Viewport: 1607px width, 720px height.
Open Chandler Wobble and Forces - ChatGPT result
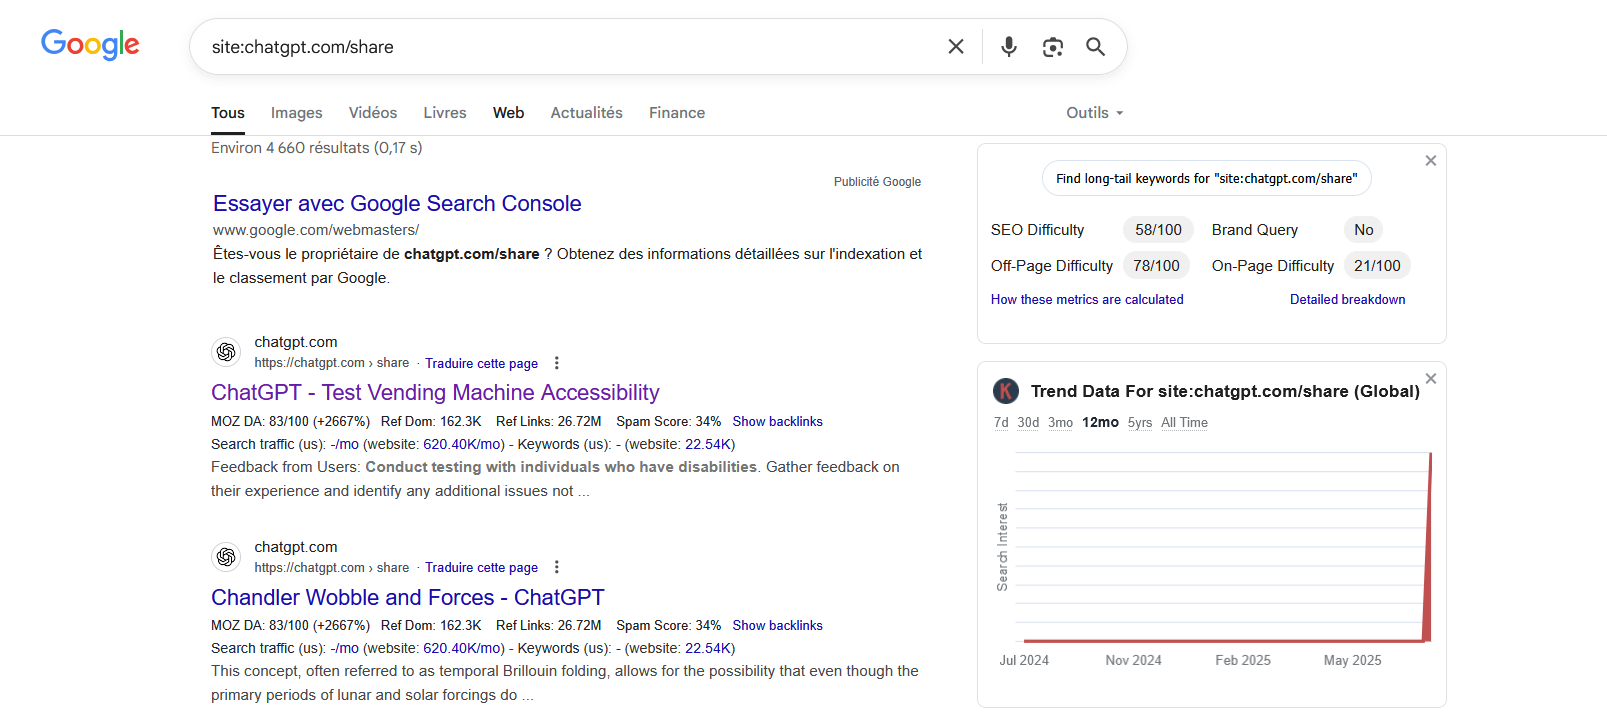pyautogui.click(x=408, y=597)
